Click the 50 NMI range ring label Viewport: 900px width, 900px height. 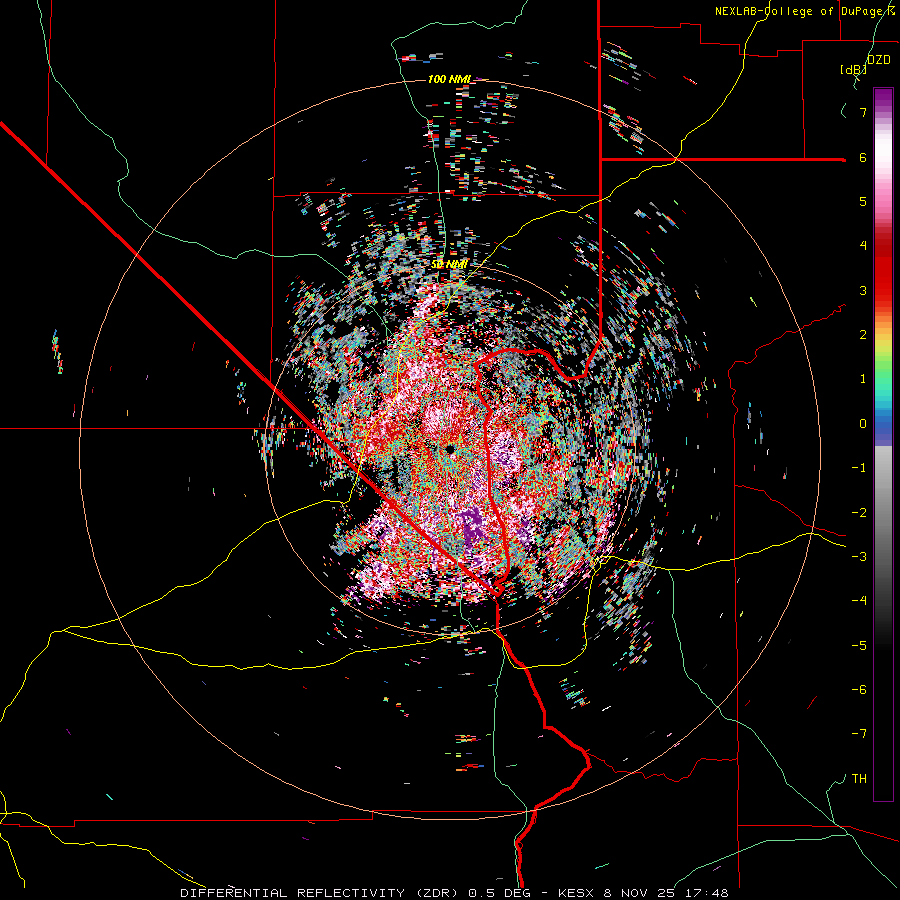click(x=449, y=265)
